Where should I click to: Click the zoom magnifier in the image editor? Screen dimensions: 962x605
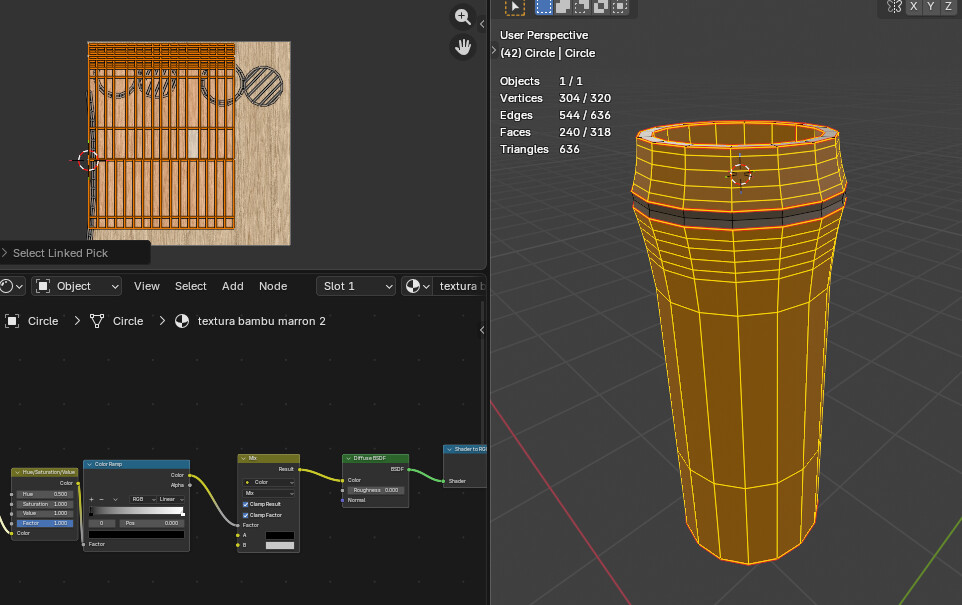point(463,17)
